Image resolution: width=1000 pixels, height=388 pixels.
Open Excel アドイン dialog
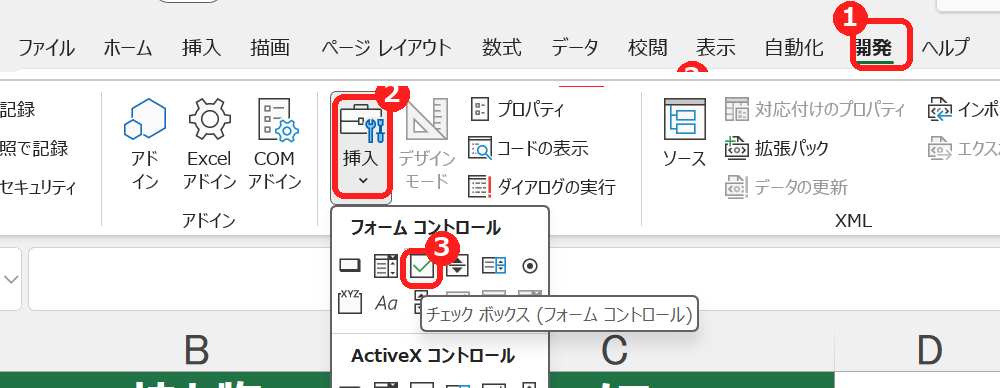click(x=209, y=144)
